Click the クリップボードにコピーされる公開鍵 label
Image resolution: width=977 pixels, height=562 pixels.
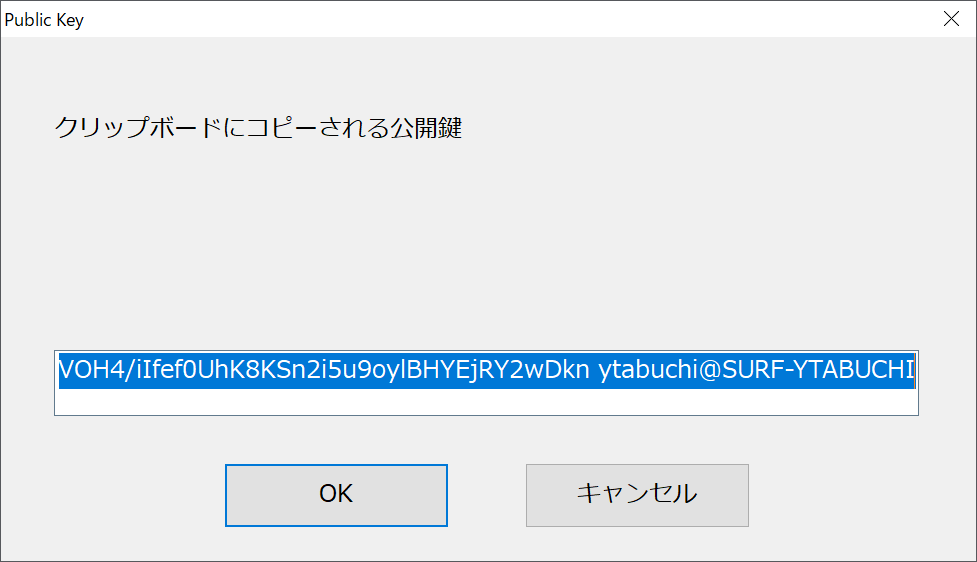click(x=258, y=128)
